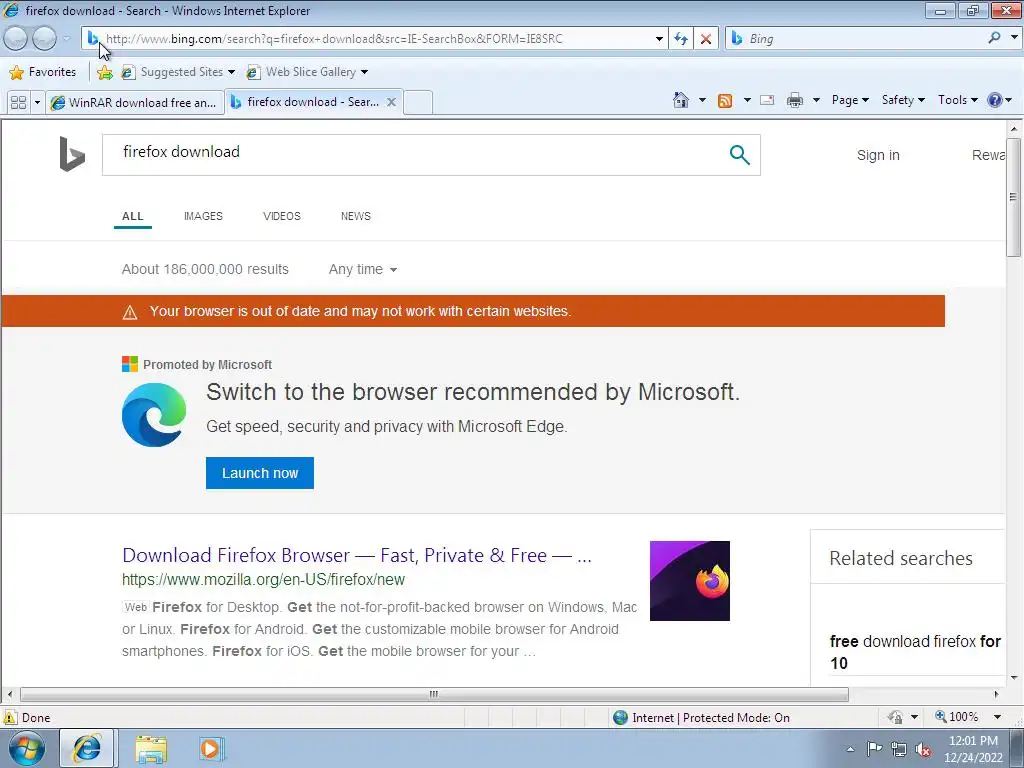The width and height of the screenshot is (1024, 768).
Task: Click the vertical scrollbar down arrow
Action: click(x=1014, y=677)
